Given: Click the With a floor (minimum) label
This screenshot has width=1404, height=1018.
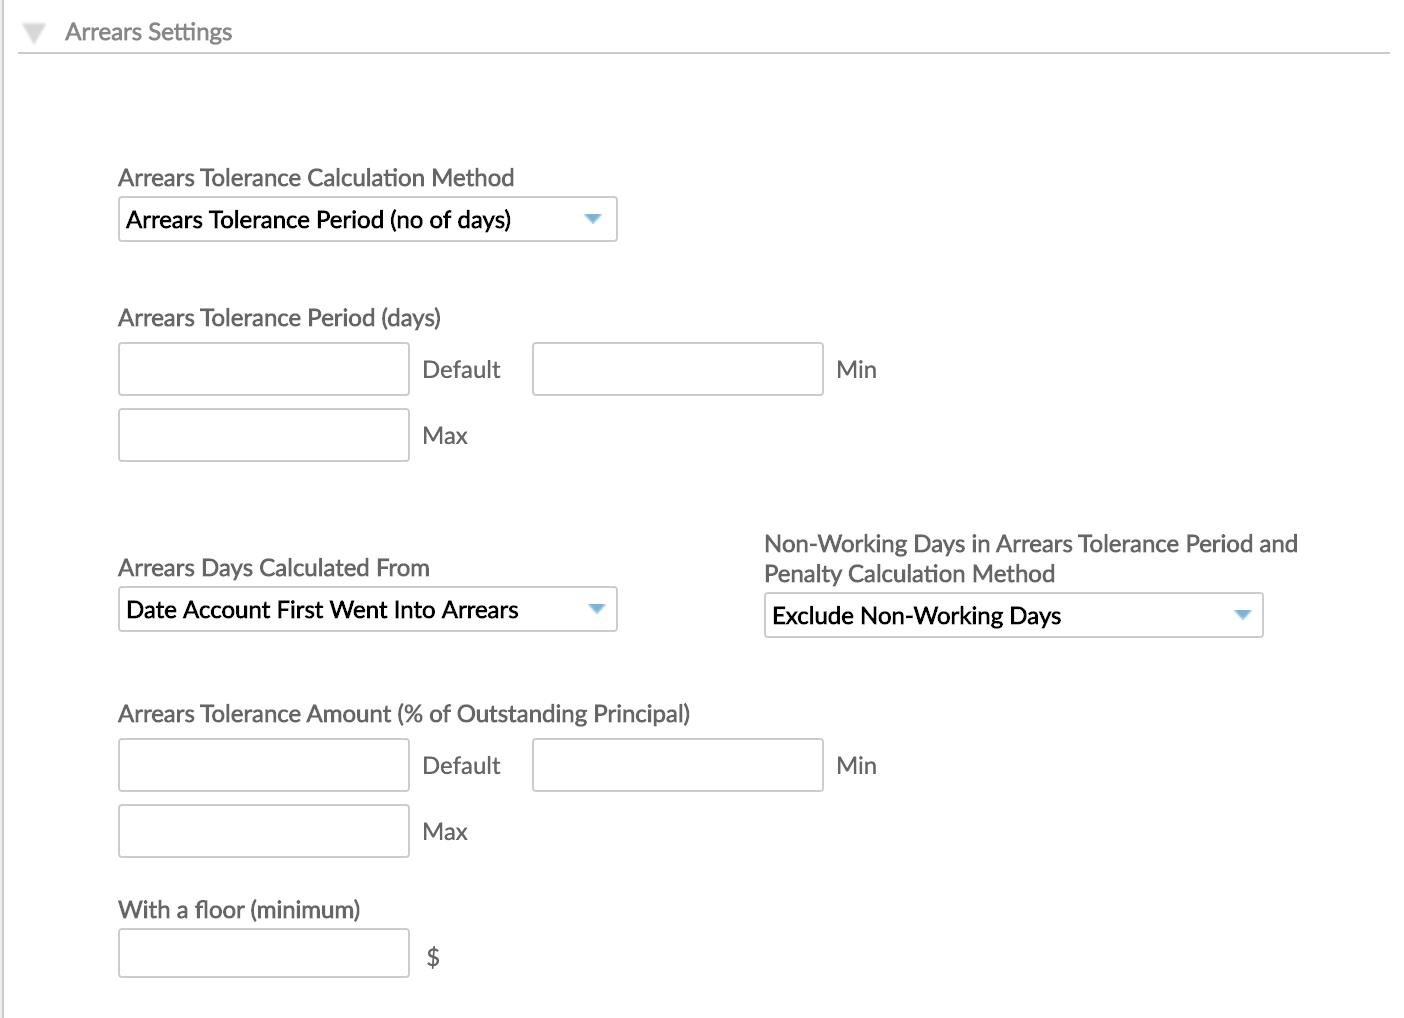Looking at the screenshot, I should pos(239,910).
